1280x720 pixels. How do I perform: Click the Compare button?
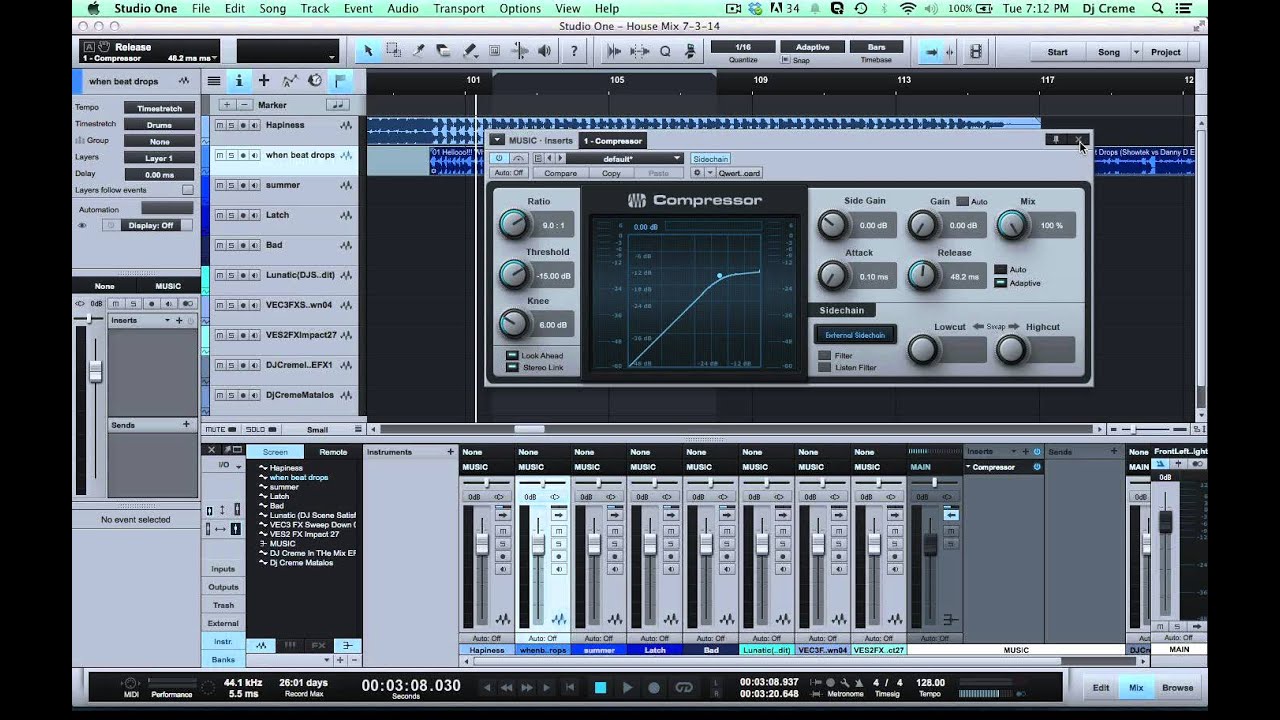(x=560, y=173)
